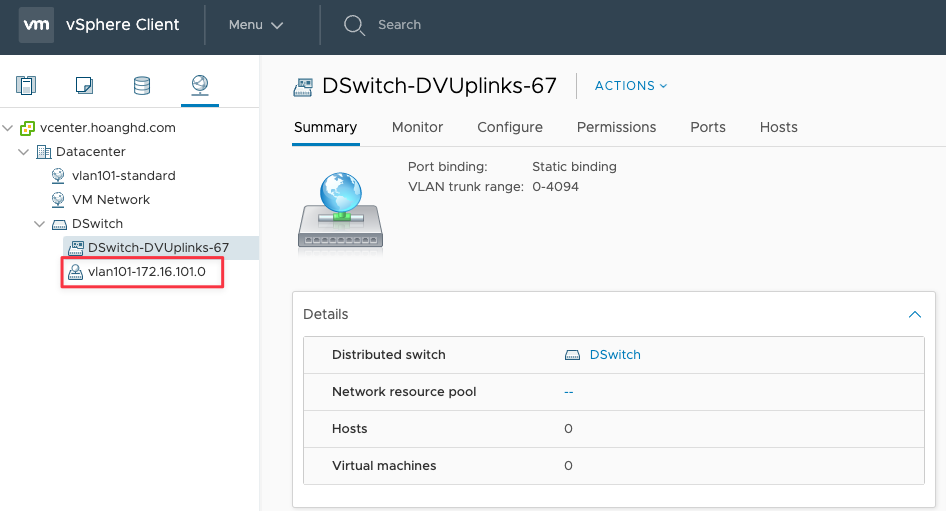Open the DSwitch link in Details
This screenshot has height=511, width=946.
tap(615, 355)
